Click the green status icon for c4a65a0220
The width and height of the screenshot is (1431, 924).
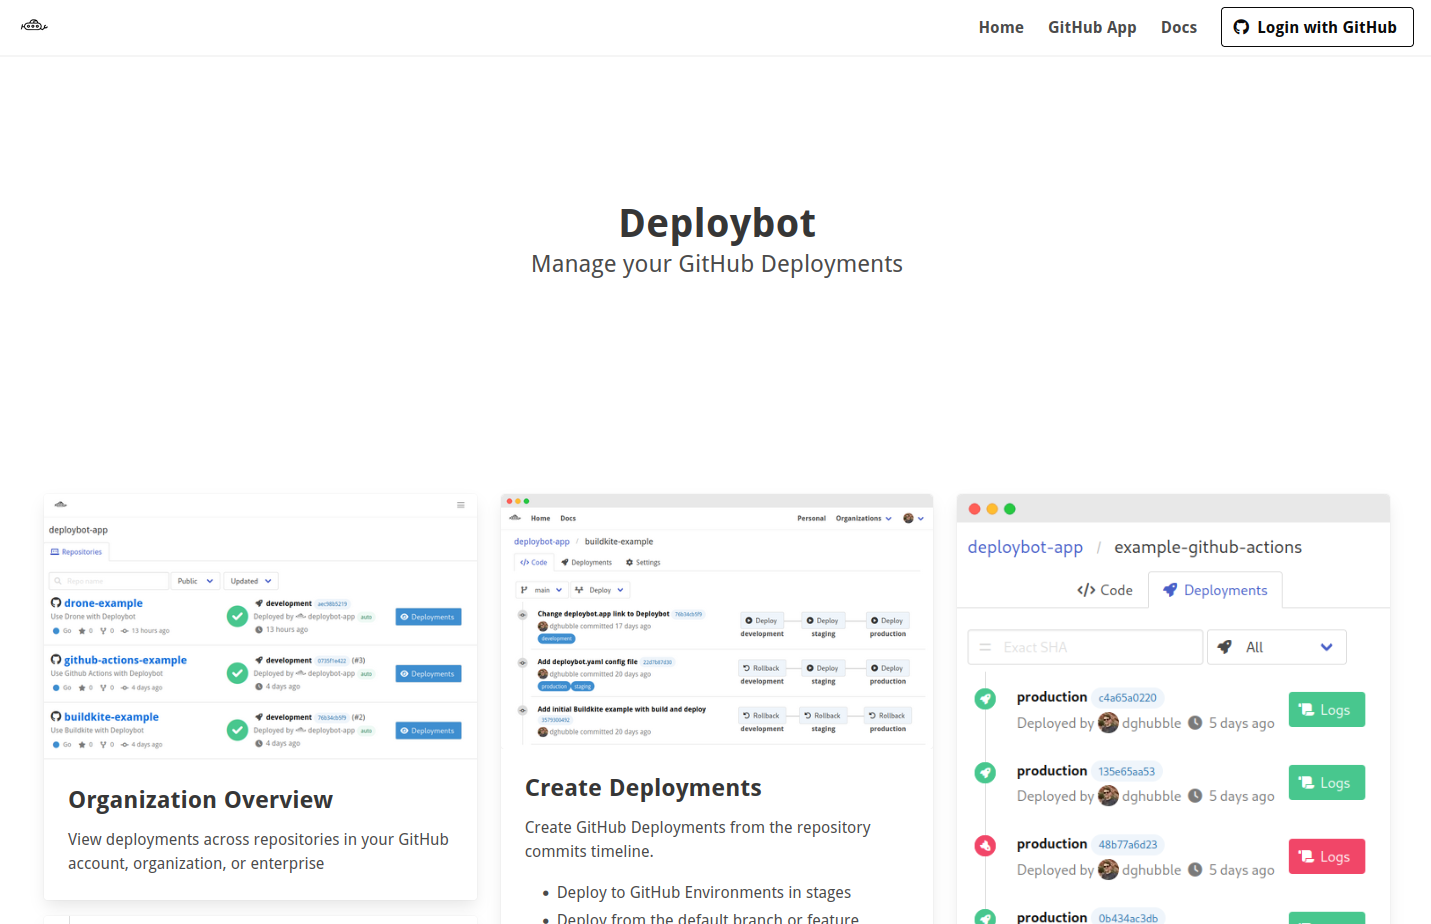[x=985, y=699]
